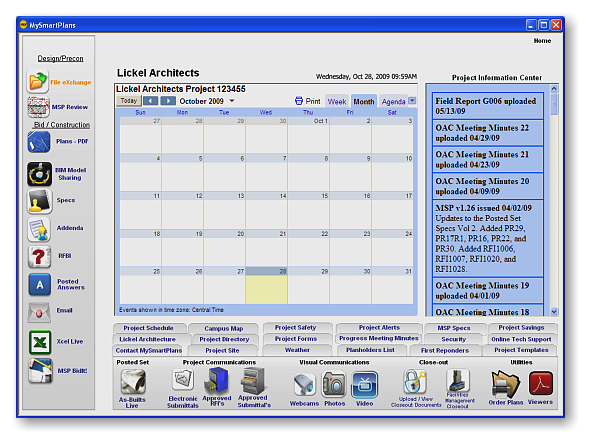Open the First Reponders tab
The width and height of the screenshot is (591, 444).
click(x=445, y=351)
